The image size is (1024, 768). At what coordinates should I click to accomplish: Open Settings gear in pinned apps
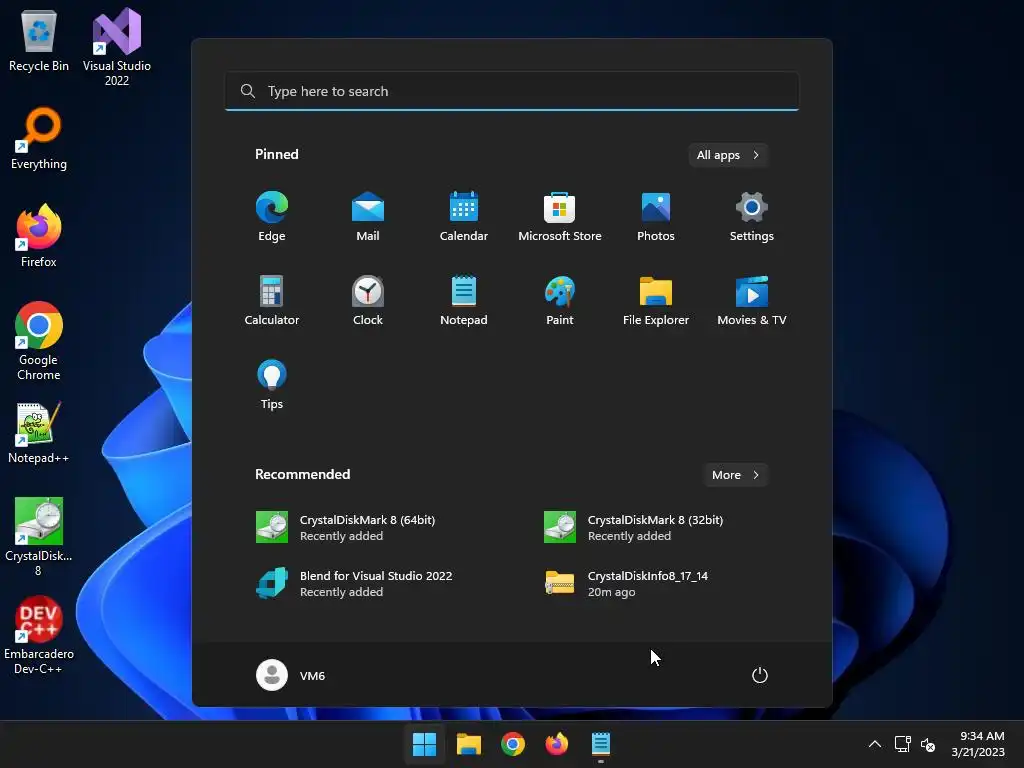point(752,217)
